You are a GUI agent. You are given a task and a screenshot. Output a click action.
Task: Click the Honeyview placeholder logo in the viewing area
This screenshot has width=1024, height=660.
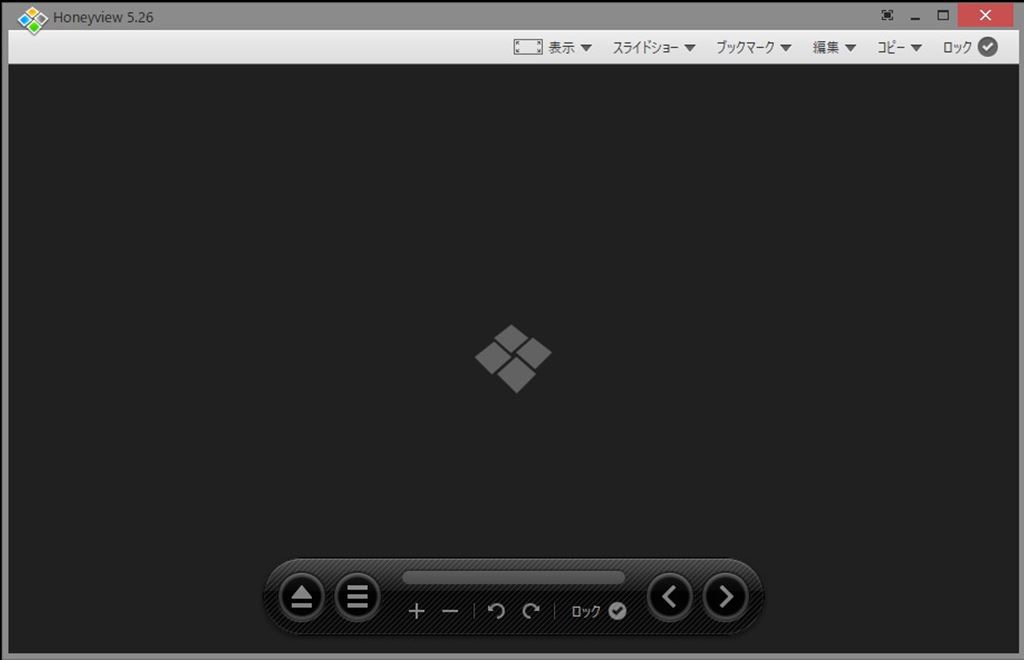click(513, 358)
